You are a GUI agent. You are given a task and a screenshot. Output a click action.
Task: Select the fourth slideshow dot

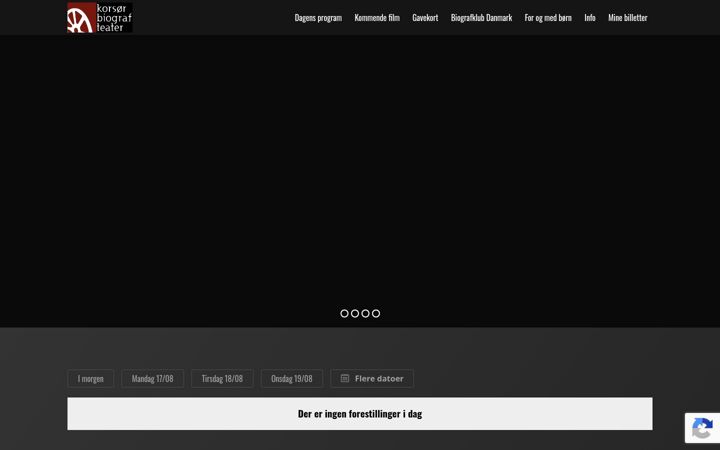click(376, 314)
